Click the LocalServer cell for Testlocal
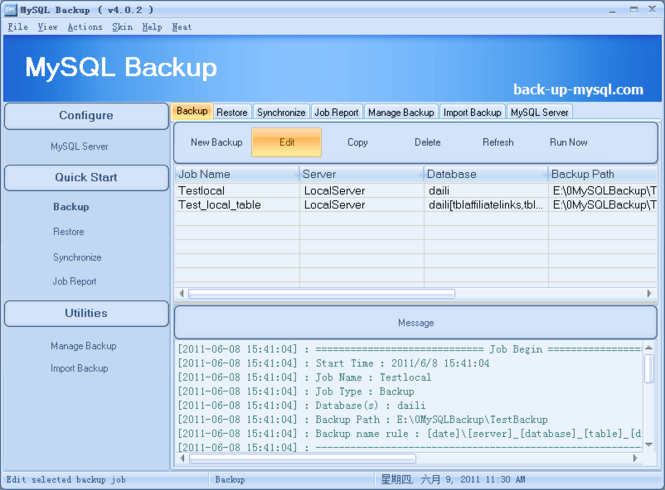 (361, 190)
